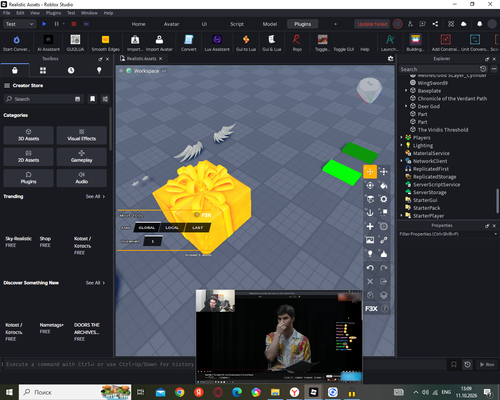
Task: Expand the Deer God model
Action: point(406,106)
